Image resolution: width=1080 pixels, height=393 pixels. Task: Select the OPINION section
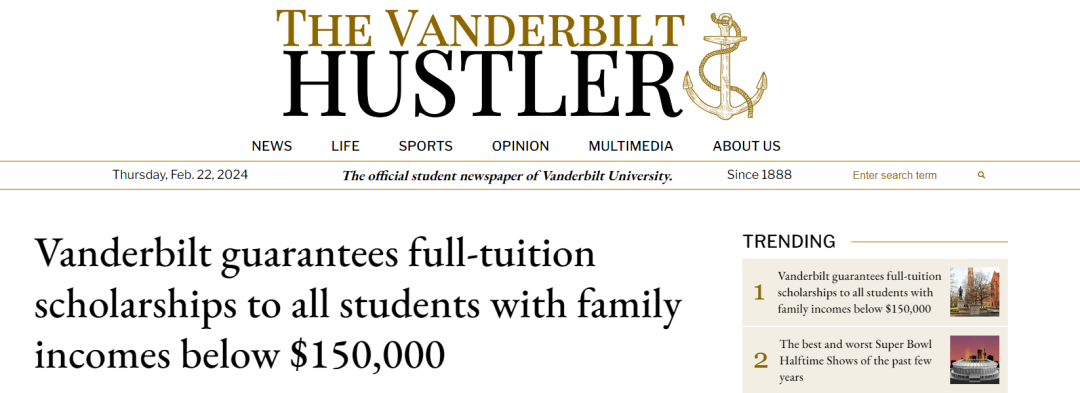[x=521, y=146]
